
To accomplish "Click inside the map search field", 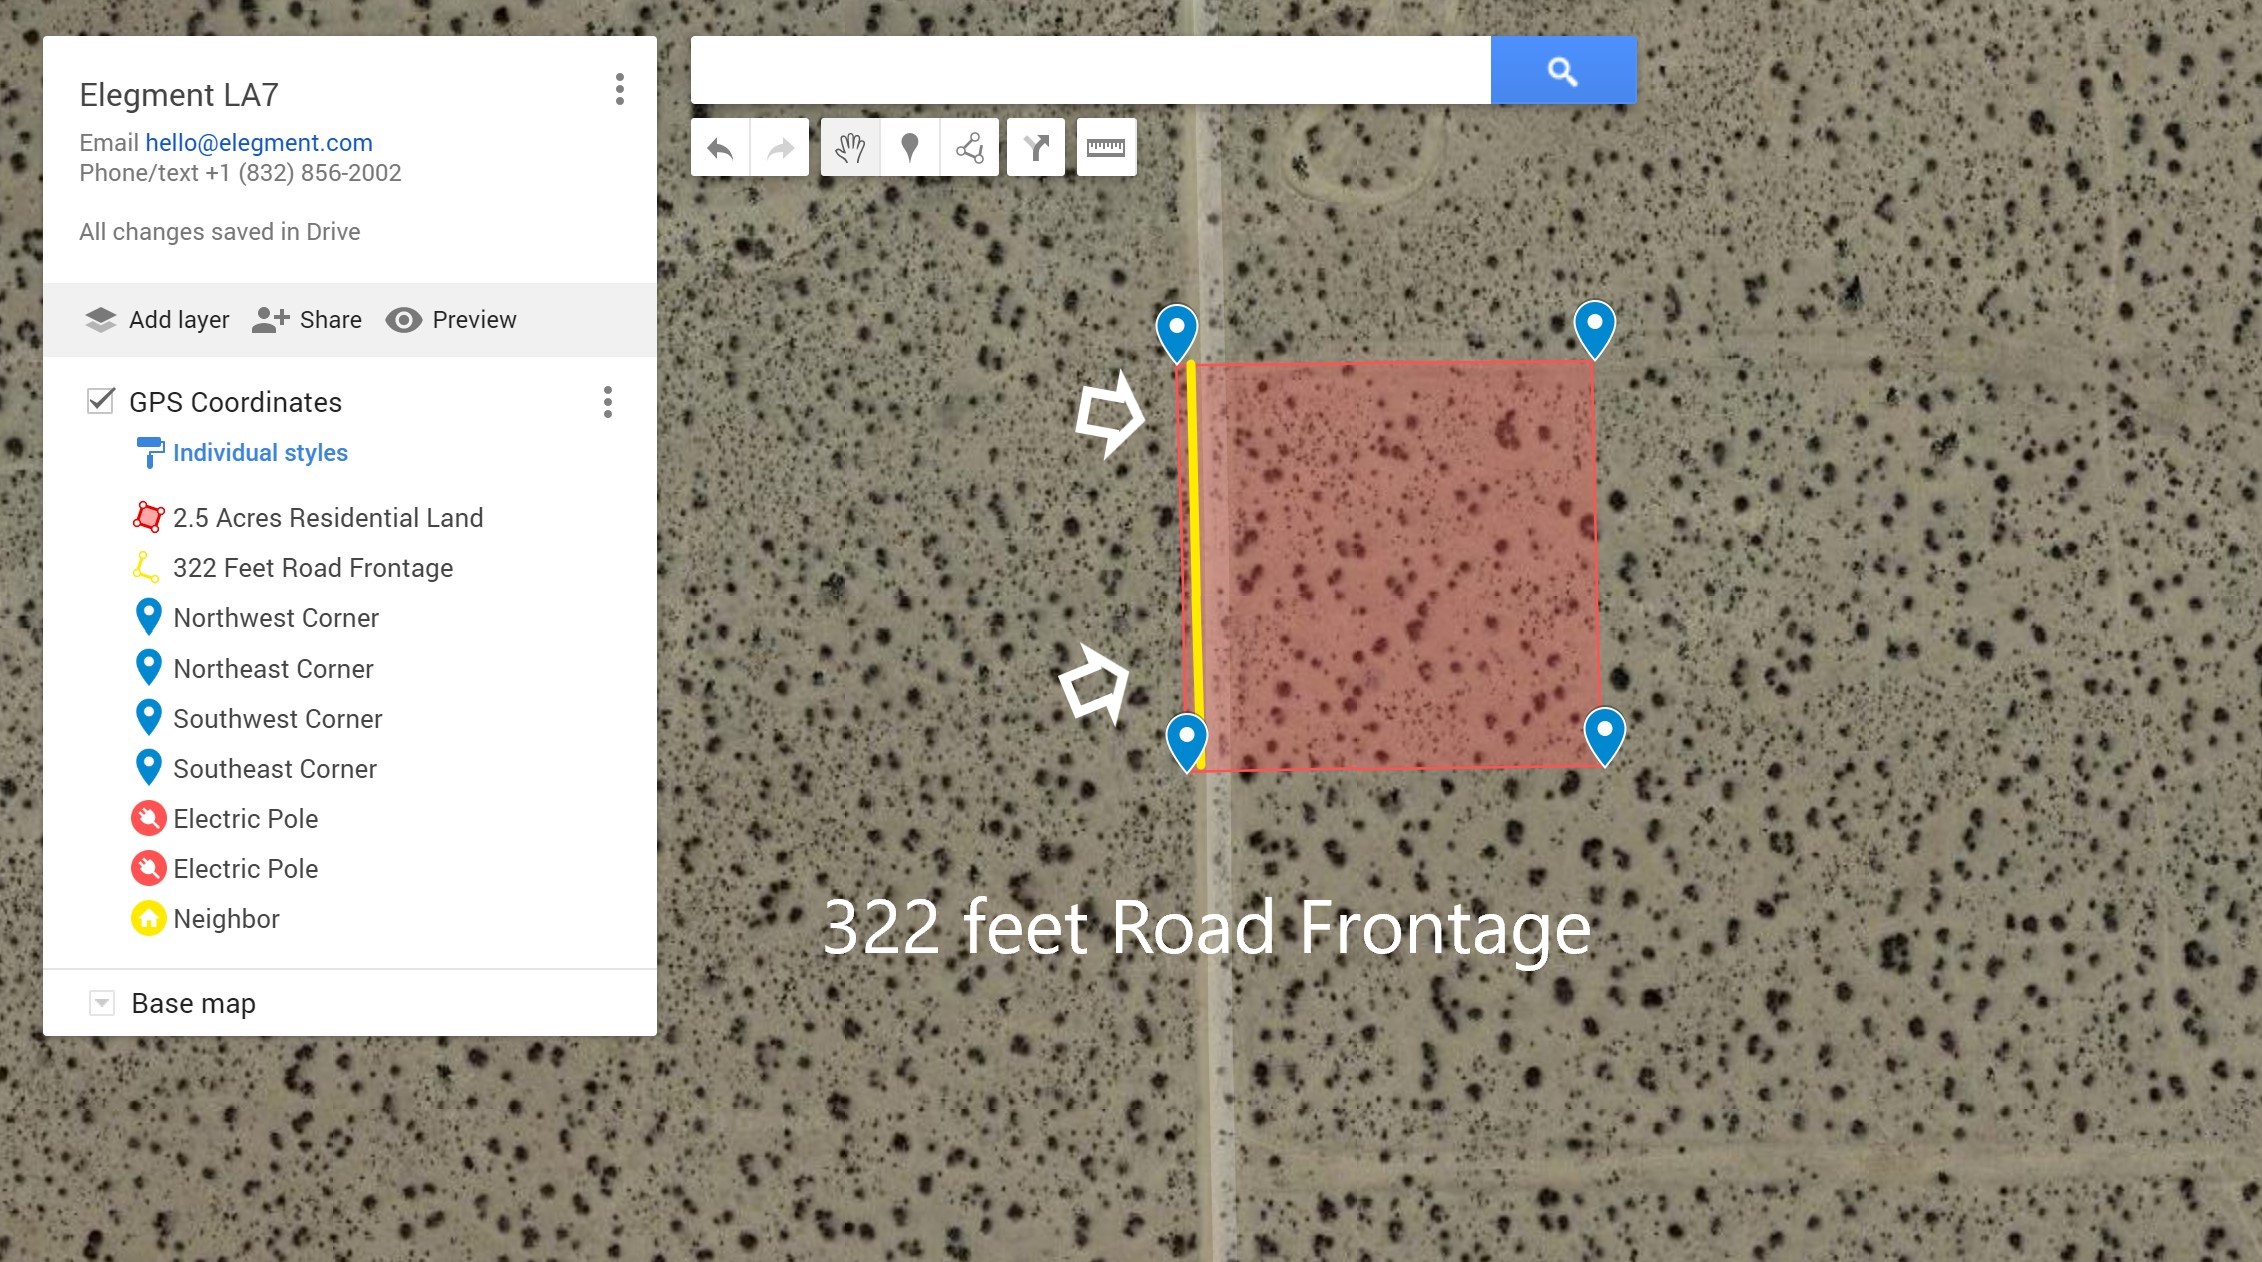I will (x=1090, y=70).
